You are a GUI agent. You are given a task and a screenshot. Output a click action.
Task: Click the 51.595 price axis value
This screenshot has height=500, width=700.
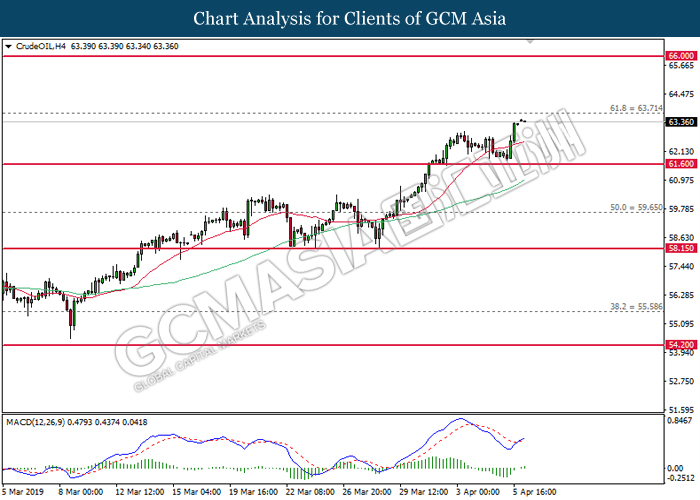point(681,409)
